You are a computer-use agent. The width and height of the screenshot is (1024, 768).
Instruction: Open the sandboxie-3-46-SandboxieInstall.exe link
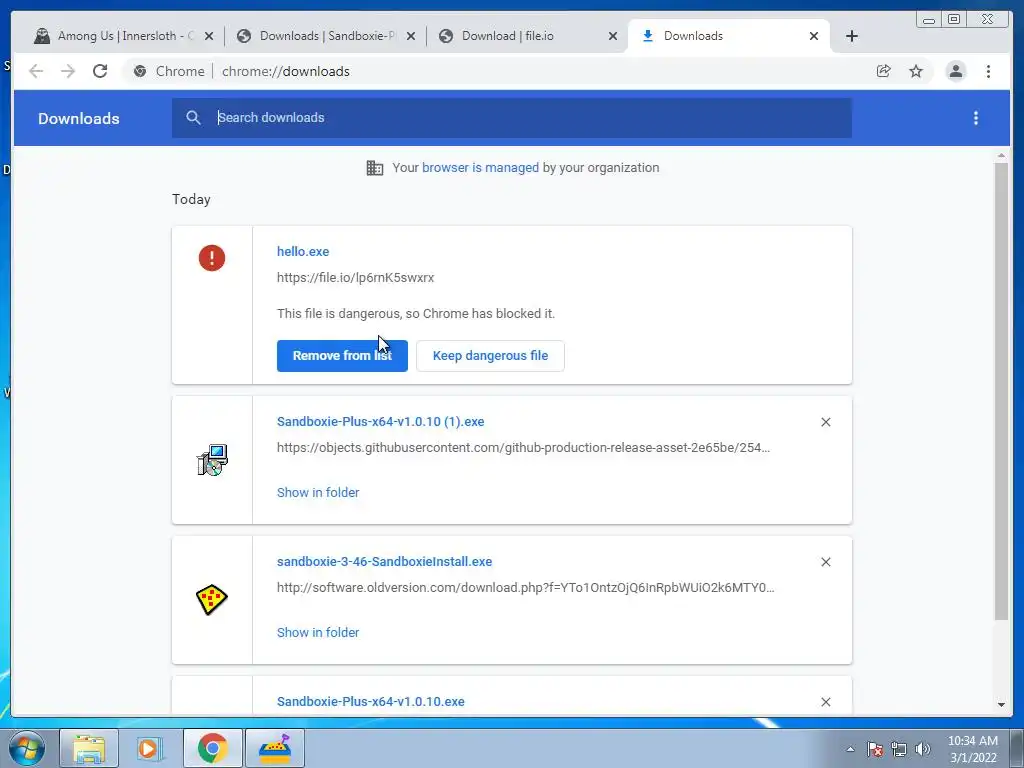click(x=385, y=562)
